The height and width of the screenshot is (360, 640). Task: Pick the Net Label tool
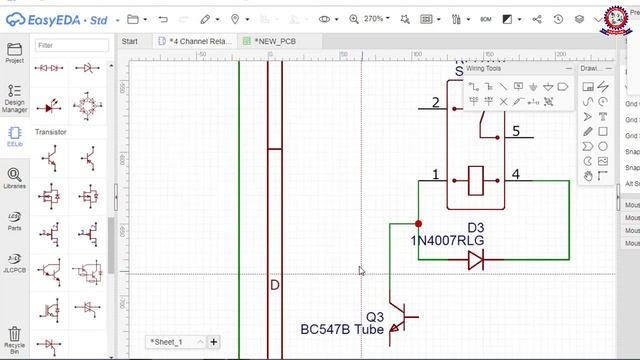tap(518, 87)
